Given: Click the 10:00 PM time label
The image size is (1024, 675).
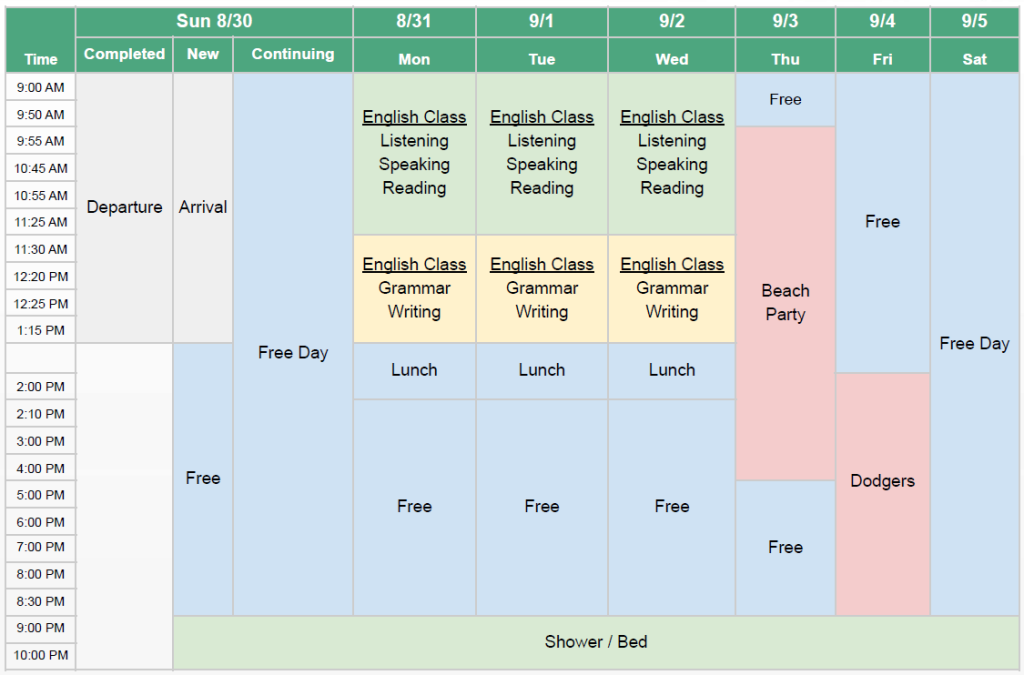Looking at the screenshot, I should tap(41, 655).
